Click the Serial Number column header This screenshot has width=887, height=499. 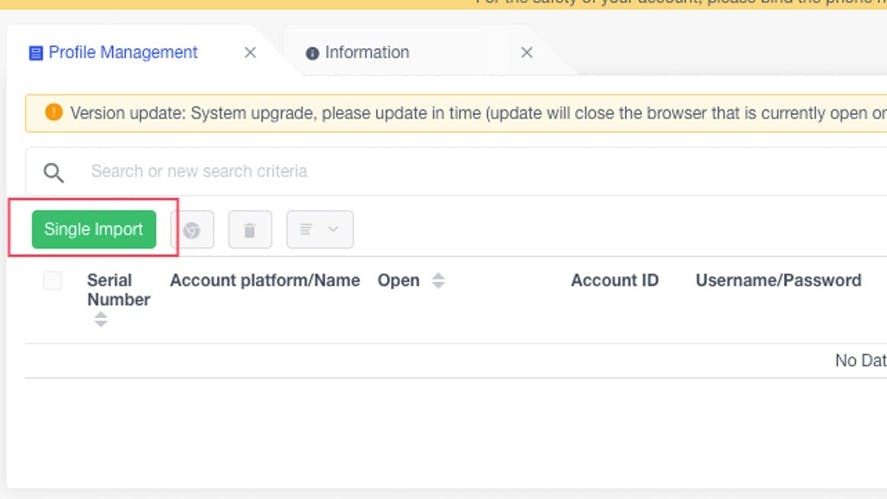pyautogui.click(x=119, y=290)
